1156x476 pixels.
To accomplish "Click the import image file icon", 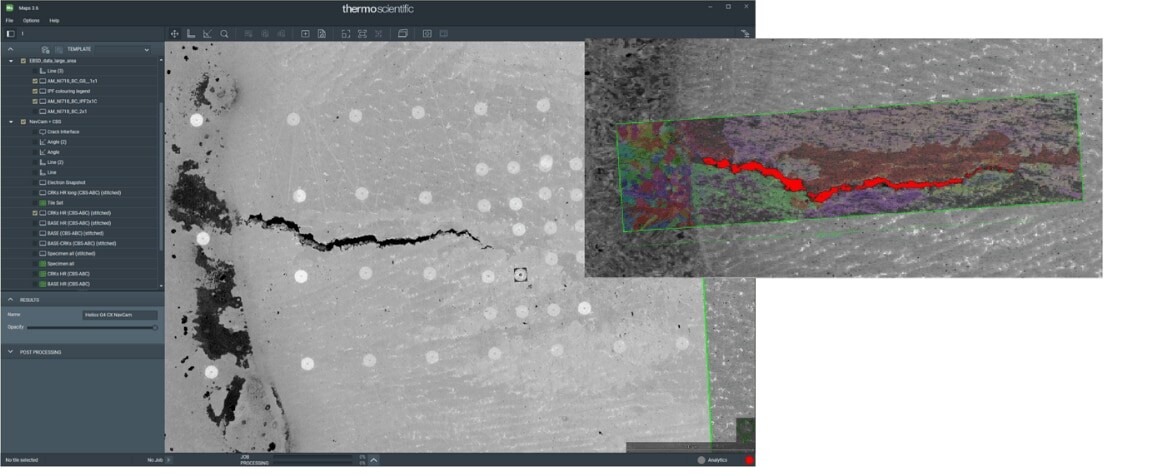I will [x=321, y=34].
